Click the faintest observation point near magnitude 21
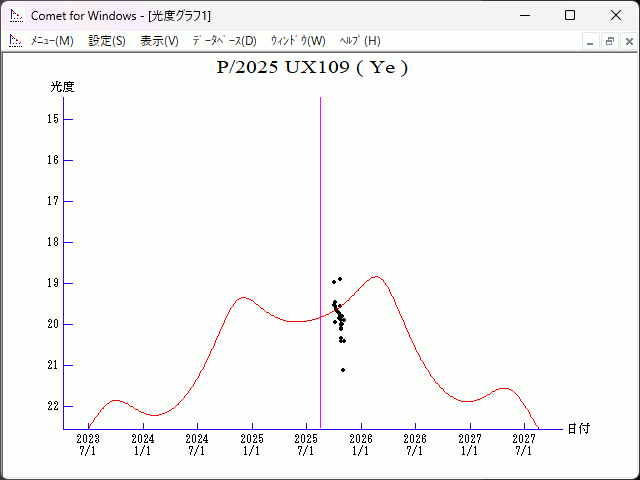Screen dimensions: 640x480 coord(343,370)
